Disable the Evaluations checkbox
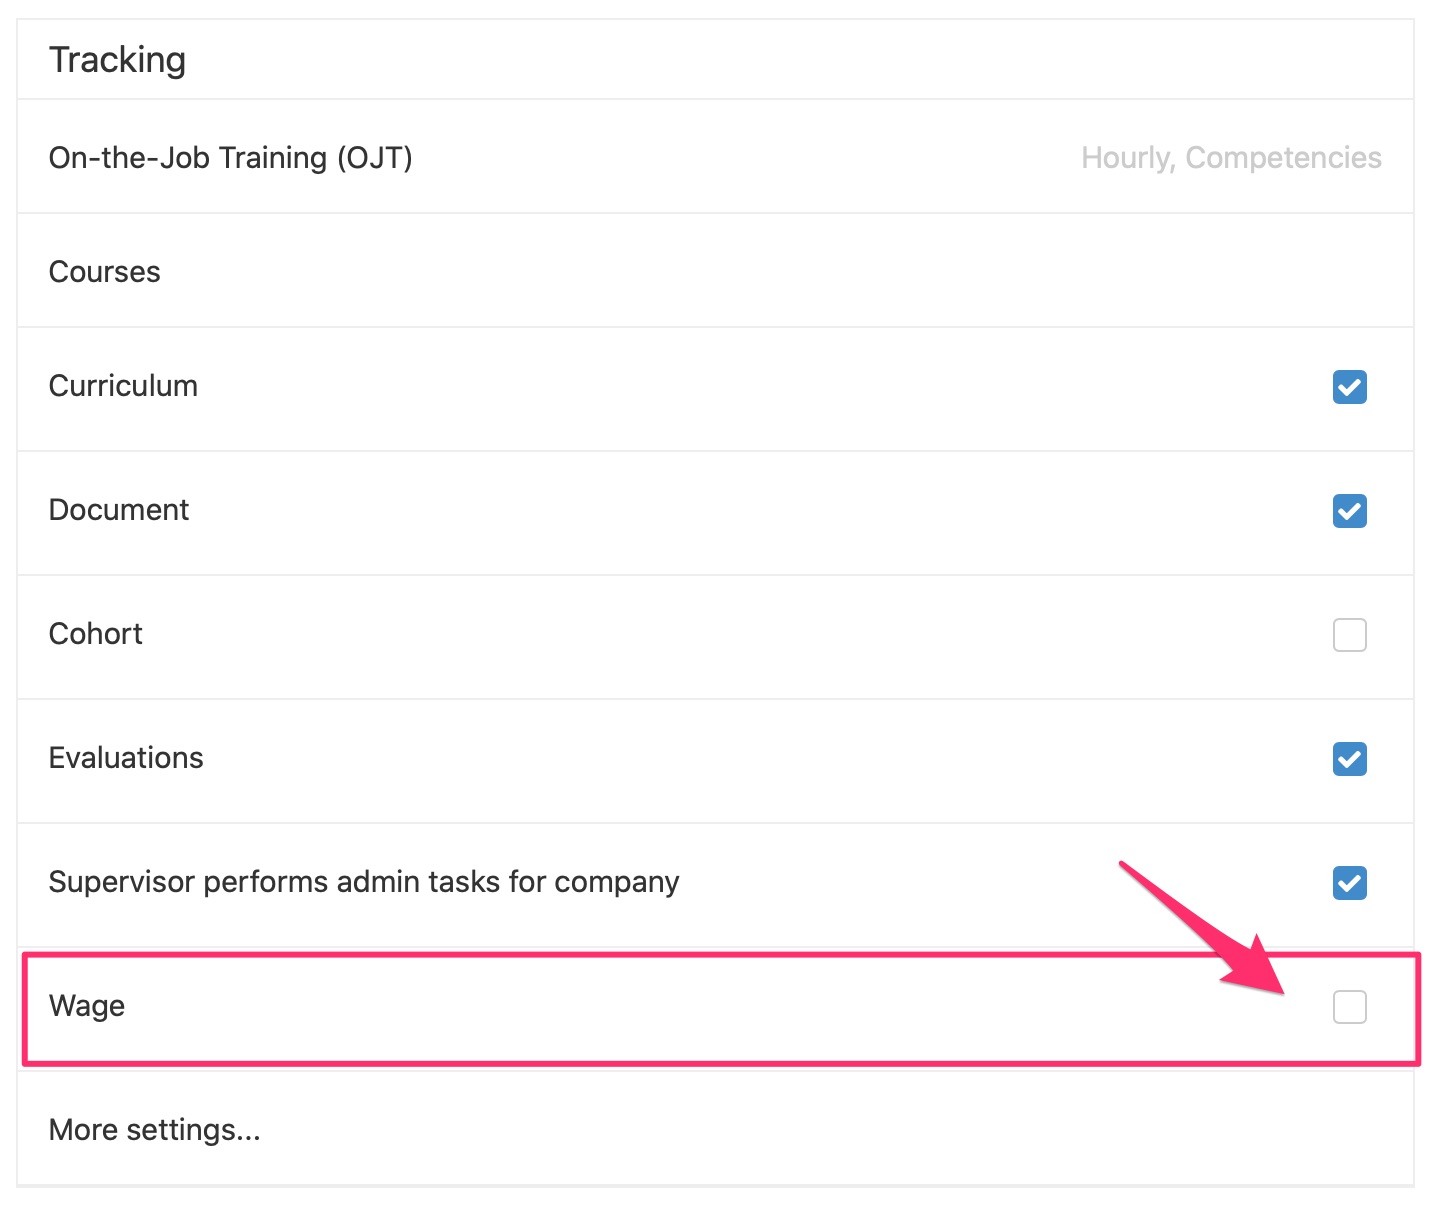The width and height of the screenshot is (1442, 1210). pyautogui.click(x=1349, y=759)
